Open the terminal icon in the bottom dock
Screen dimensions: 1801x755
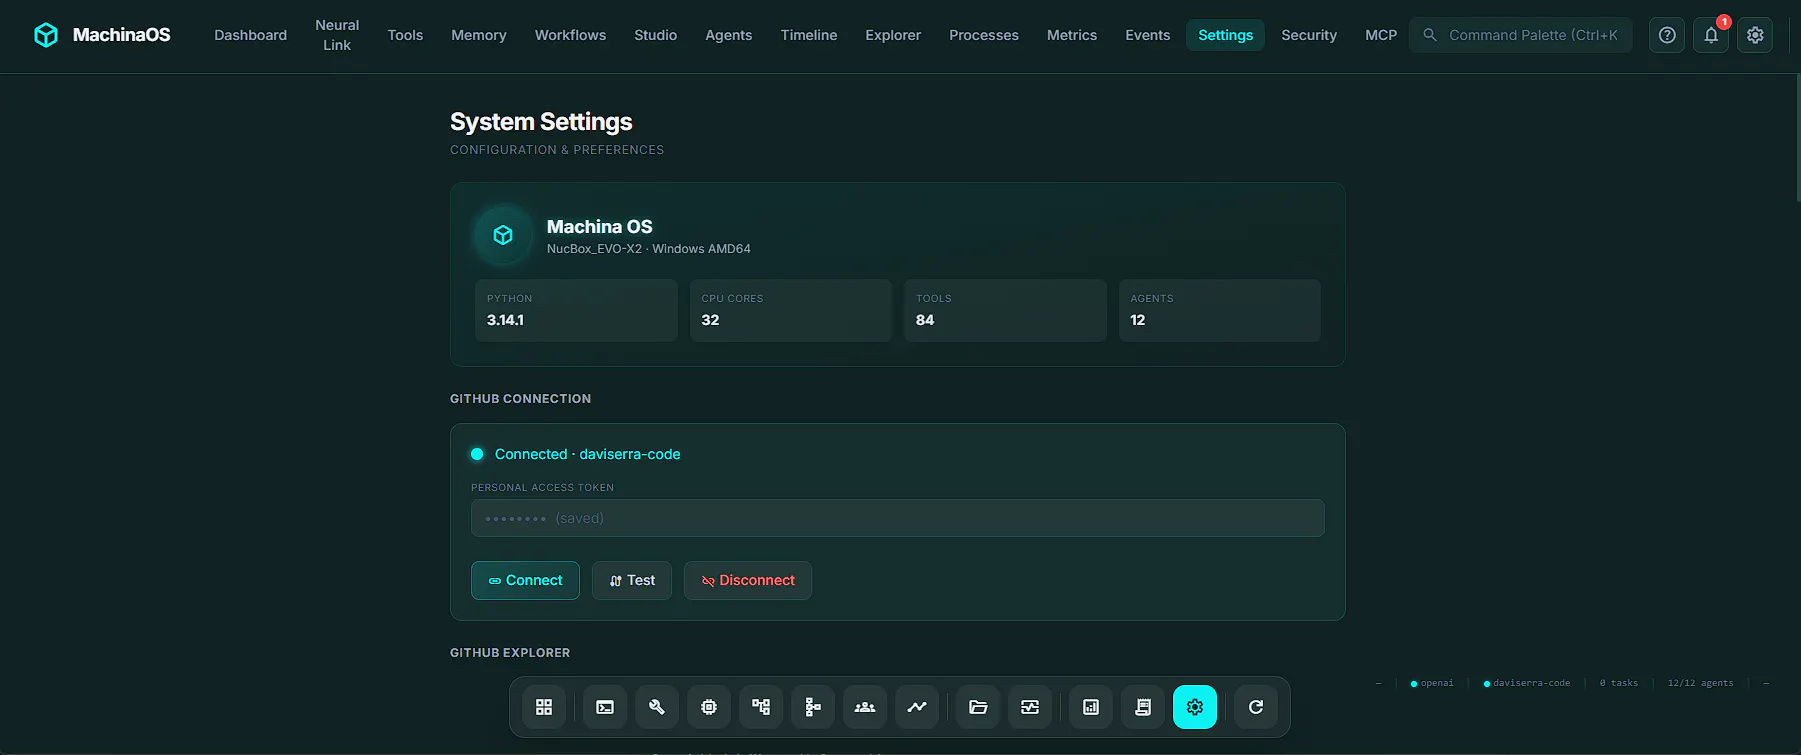pos(605,707)
